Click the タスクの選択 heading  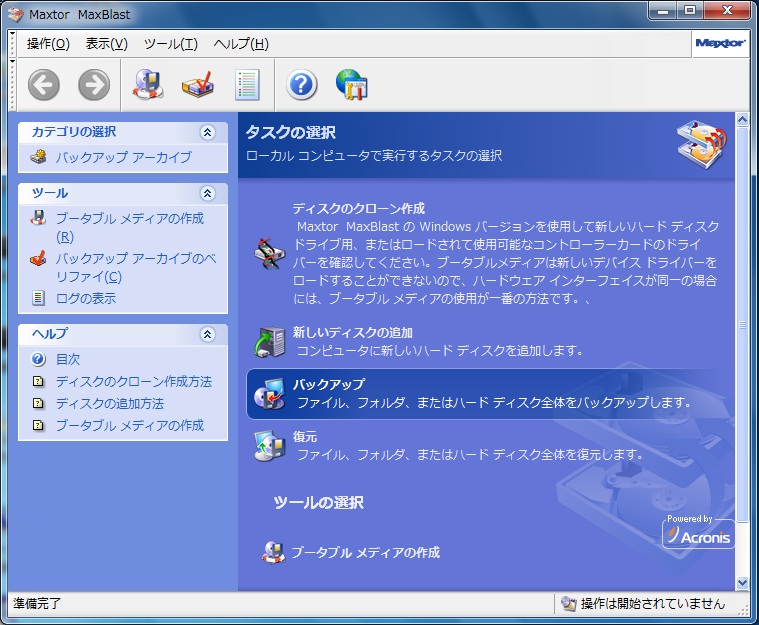coord(290,132)
